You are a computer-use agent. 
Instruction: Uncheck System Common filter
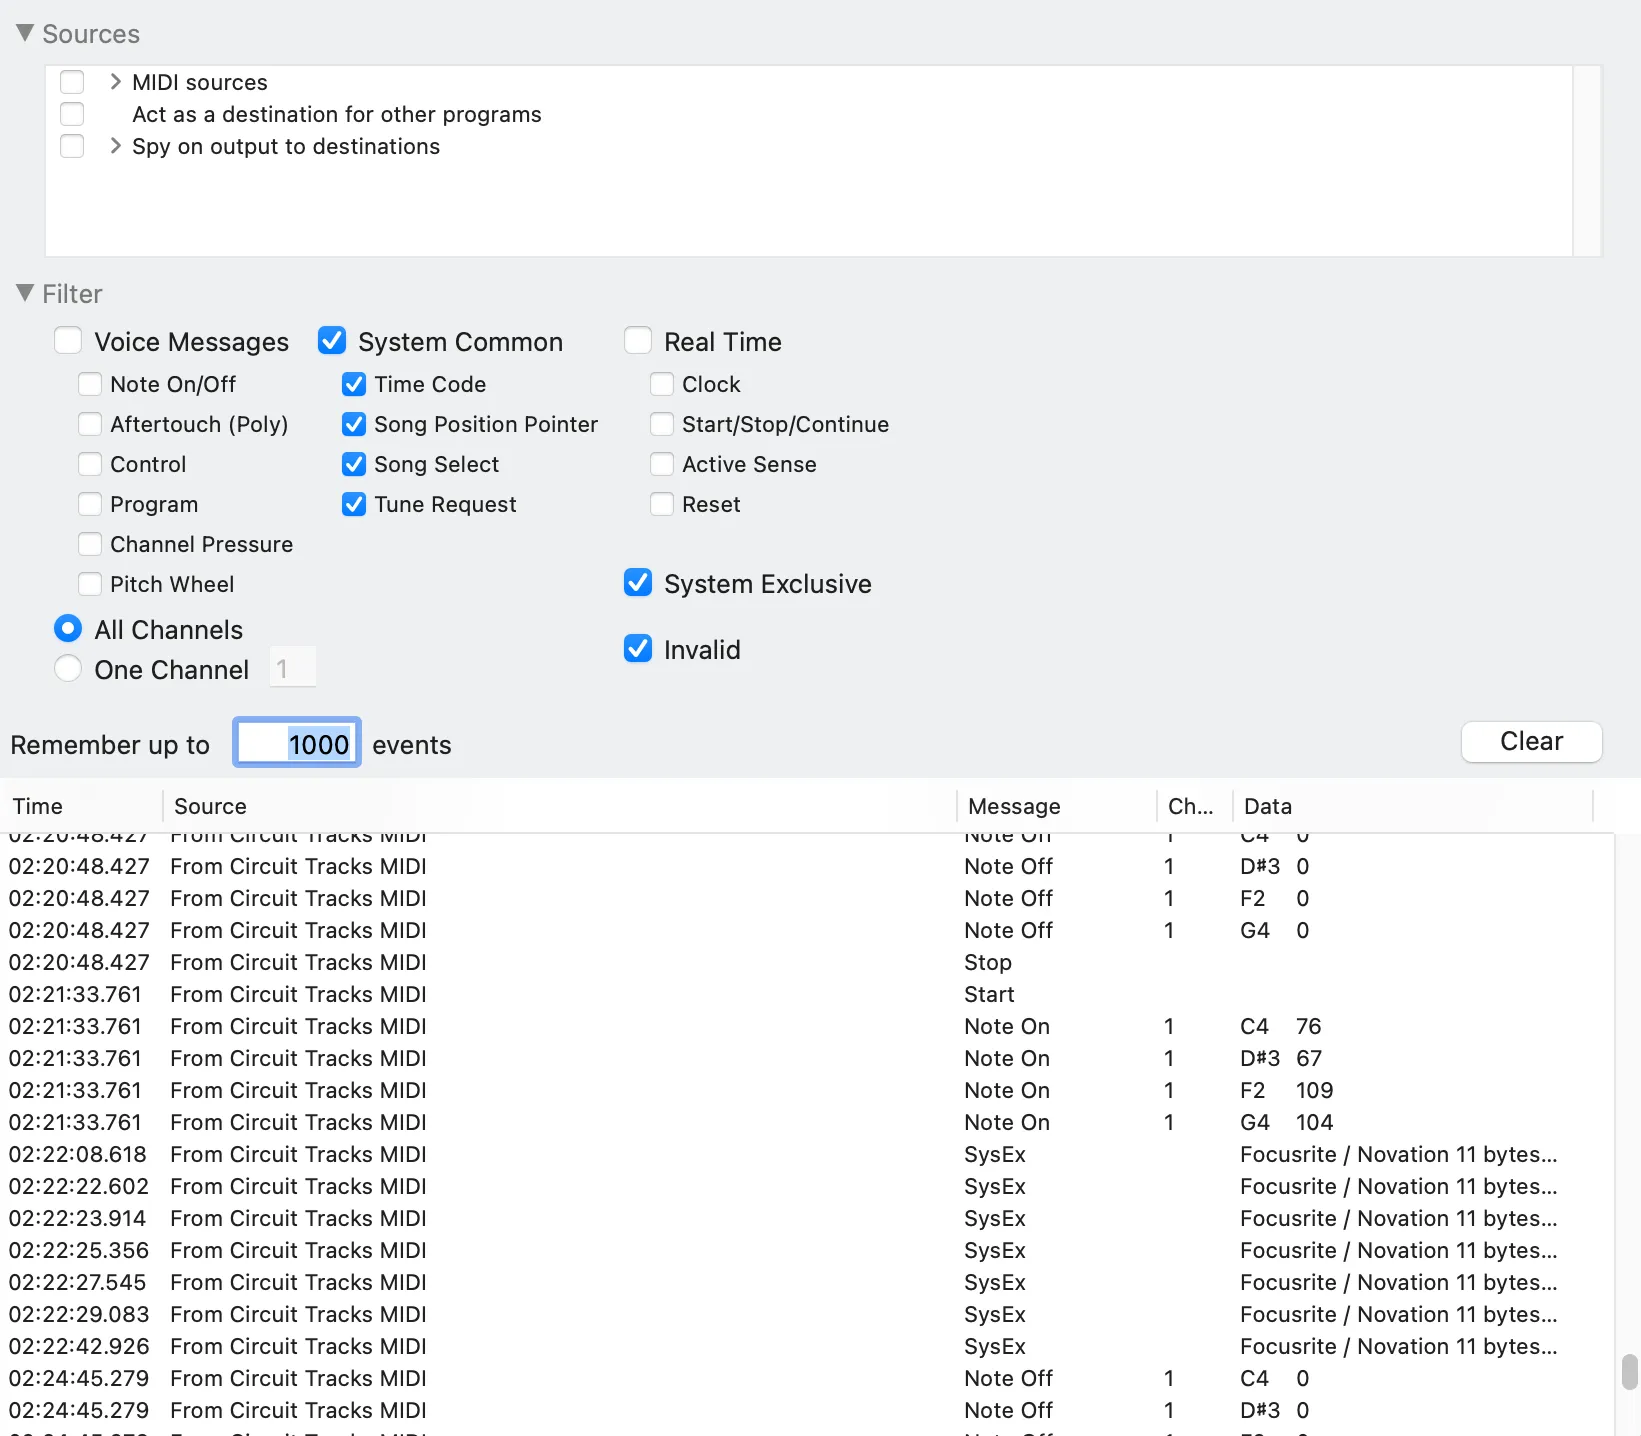(332, 341)
